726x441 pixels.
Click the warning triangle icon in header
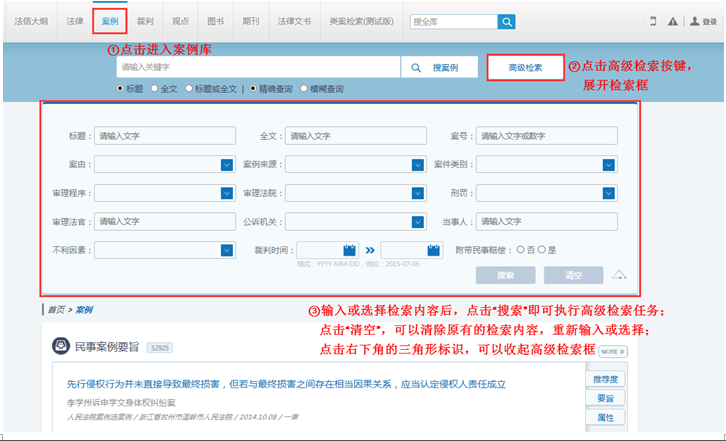(x=672, y=21)
